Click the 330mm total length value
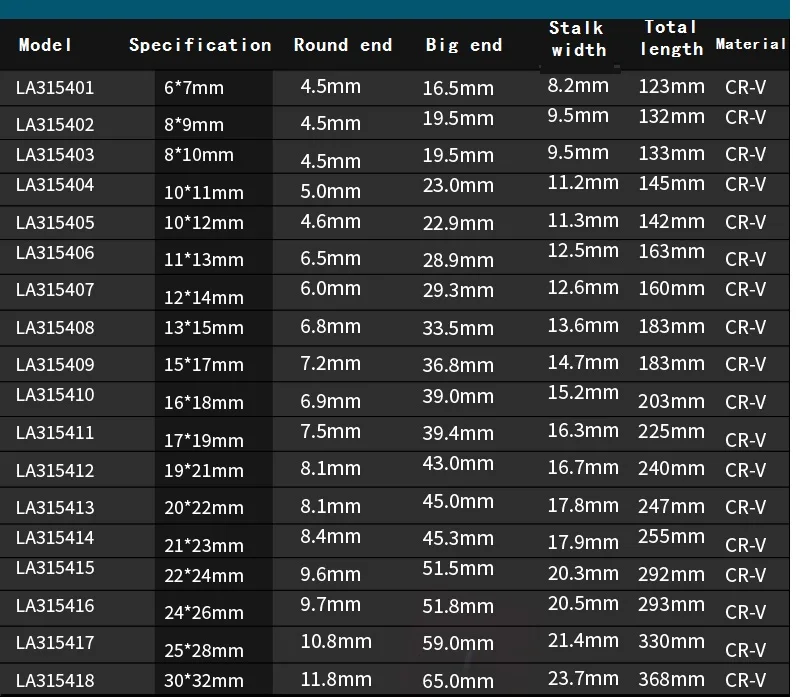805x697 pixels. [x=672, y=642]
